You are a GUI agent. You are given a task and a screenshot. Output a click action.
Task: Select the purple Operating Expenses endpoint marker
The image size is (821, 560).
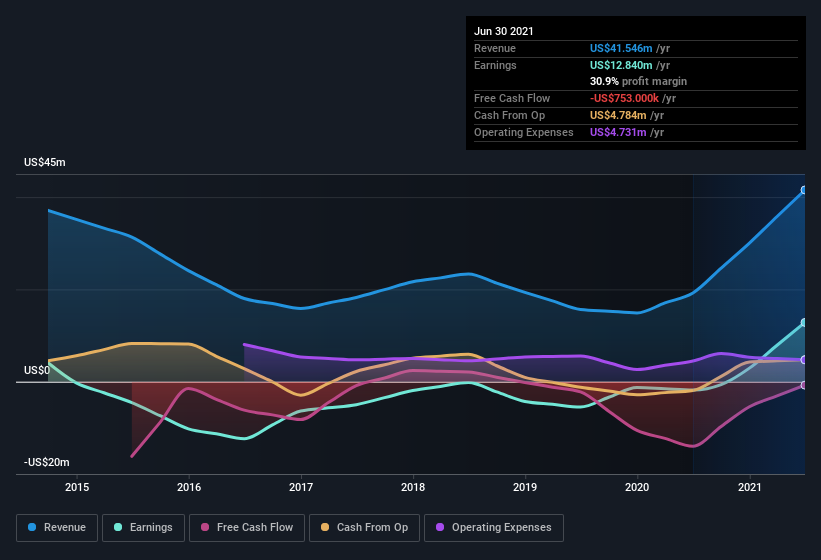pos(804,360)
